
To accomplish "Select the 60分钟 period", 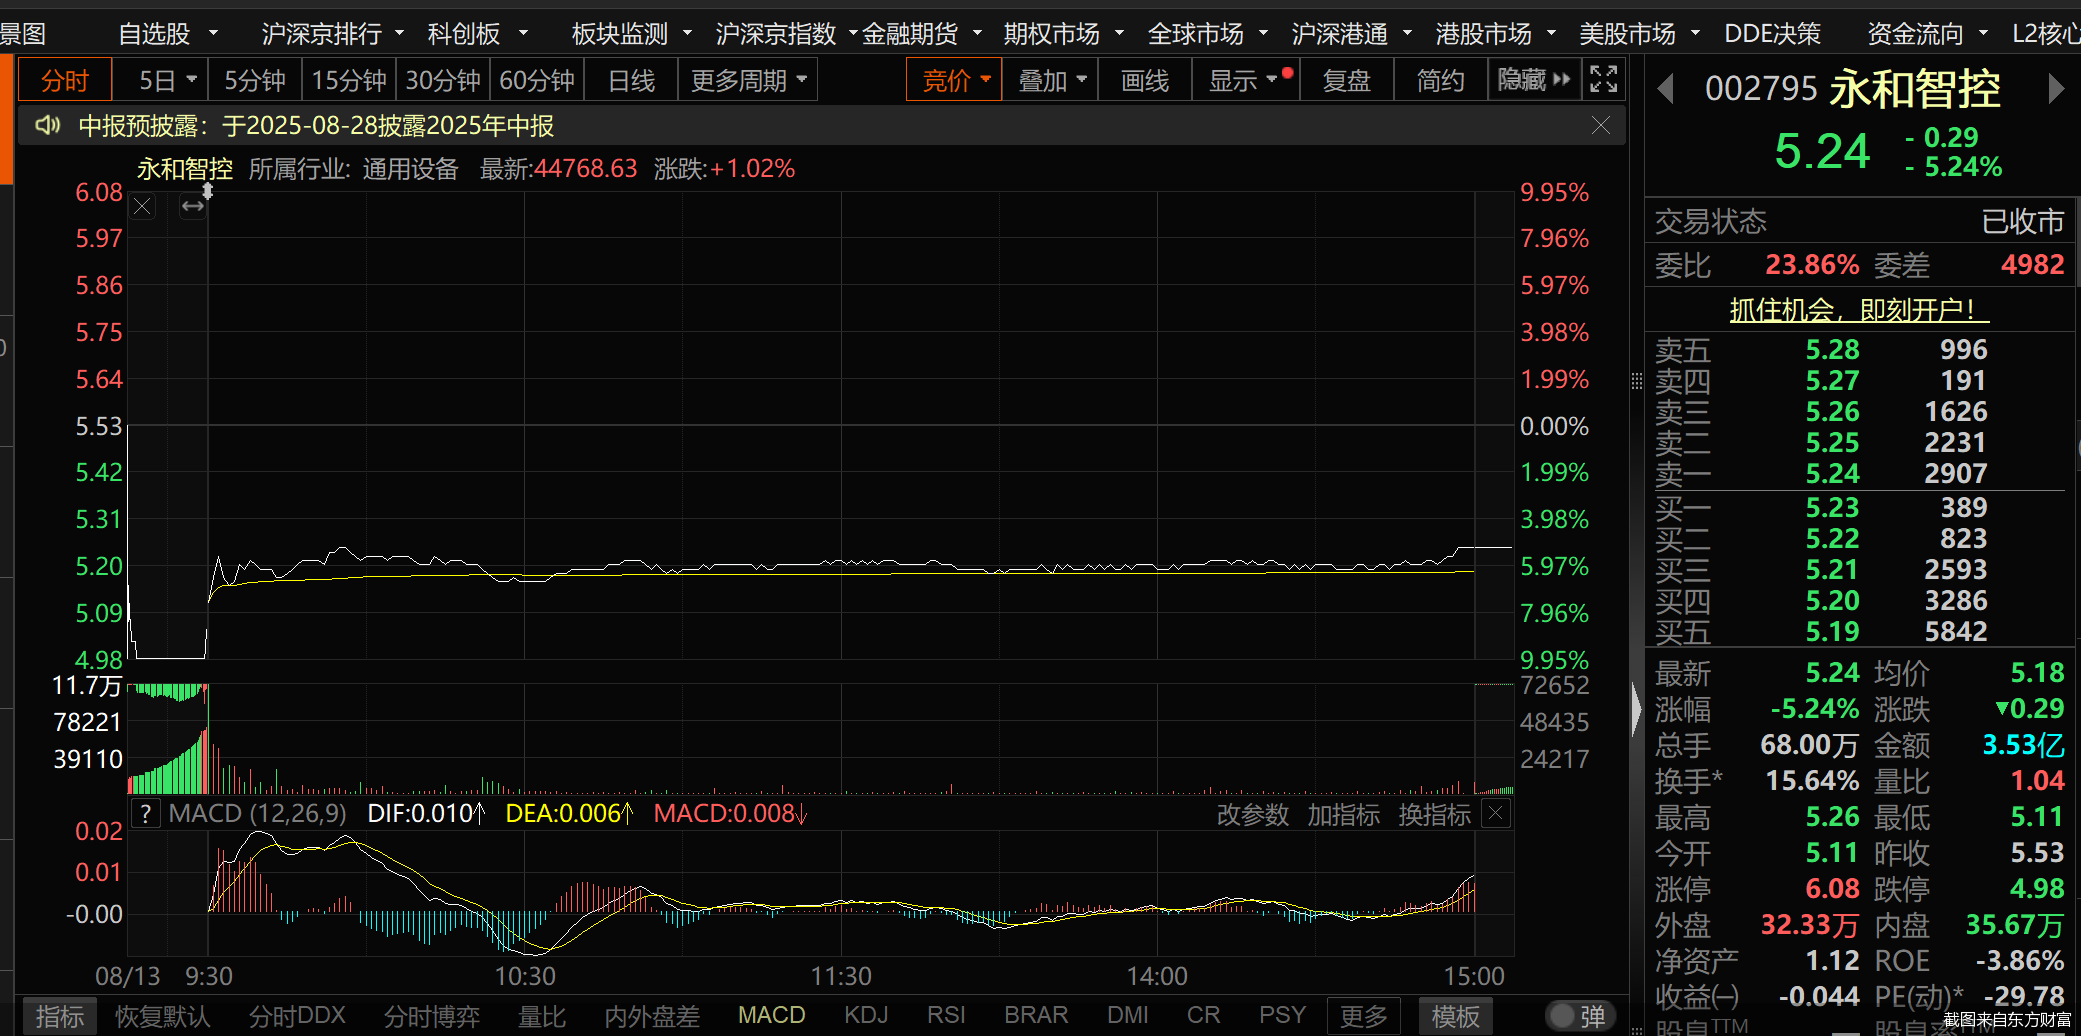I will (537, 80).
